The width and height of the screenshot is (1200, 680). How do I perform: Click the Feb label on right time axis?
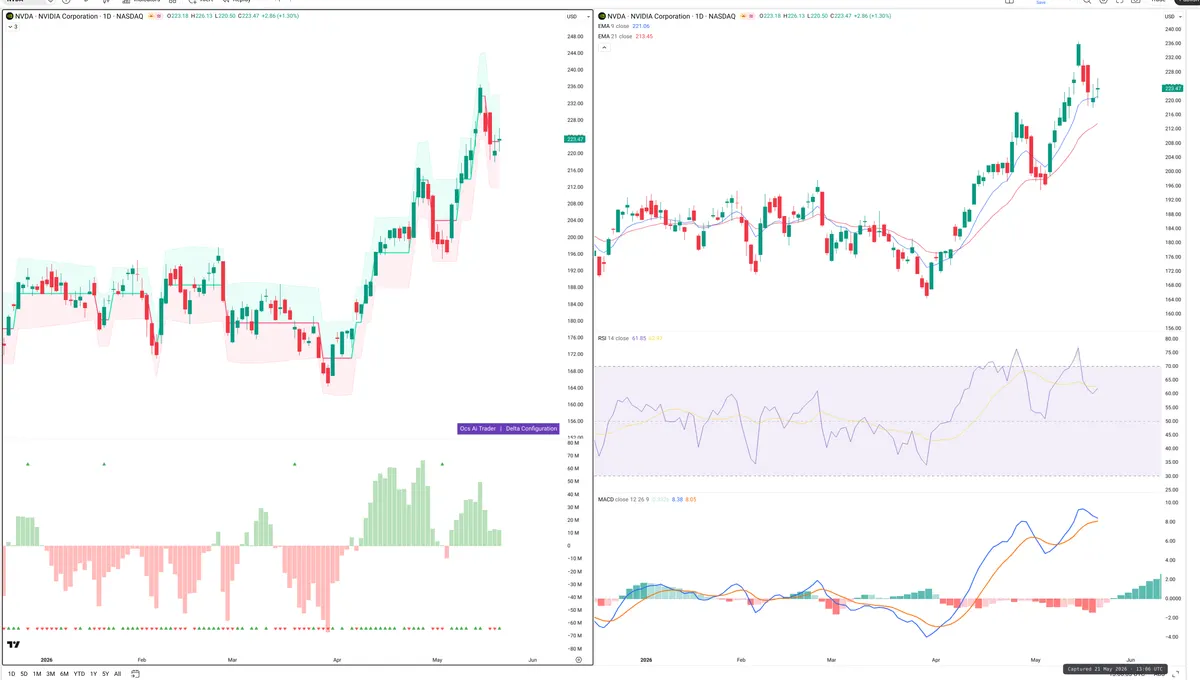(741, 660)
